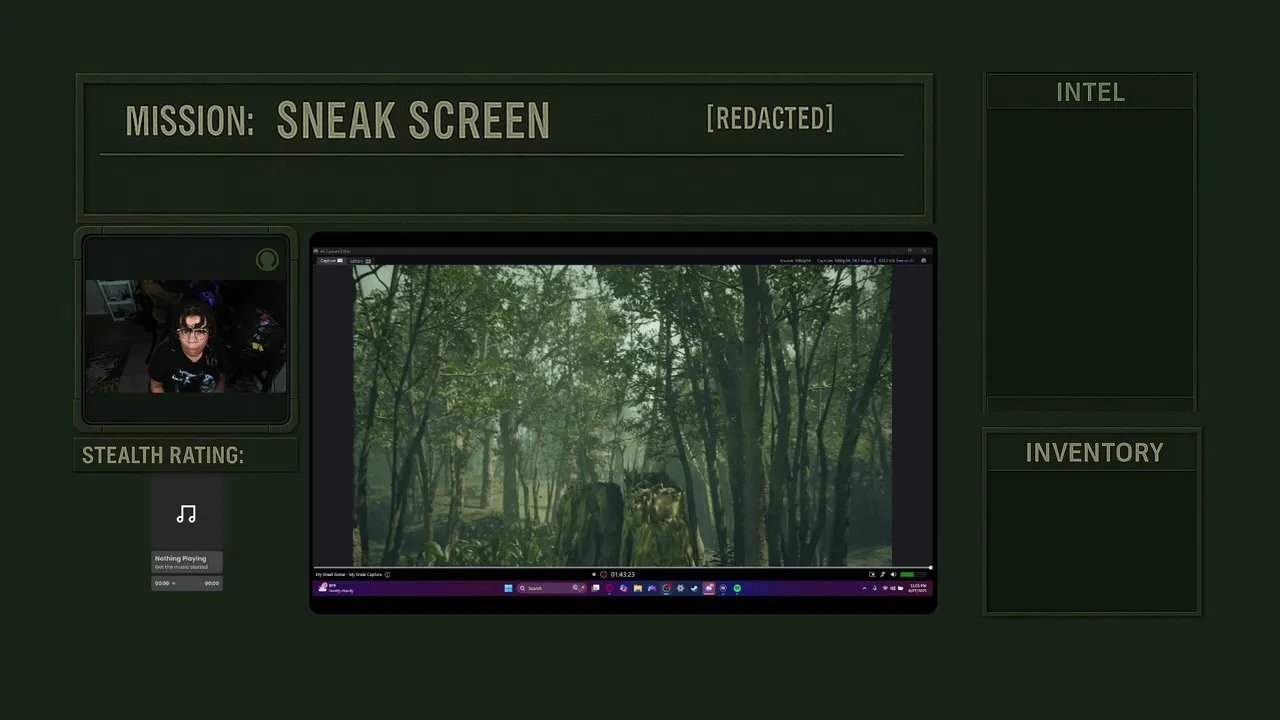This screenshot has width=1280, height=720.
Task: Click the Nothing Playing track title
Action: click(181, 558)
